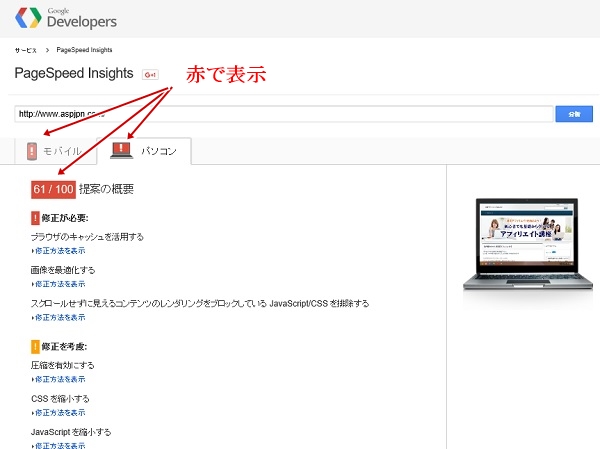Screen dimensions: 600x449
Task: Expand fix details under 圧縮を有効にする
Action: 58,379
